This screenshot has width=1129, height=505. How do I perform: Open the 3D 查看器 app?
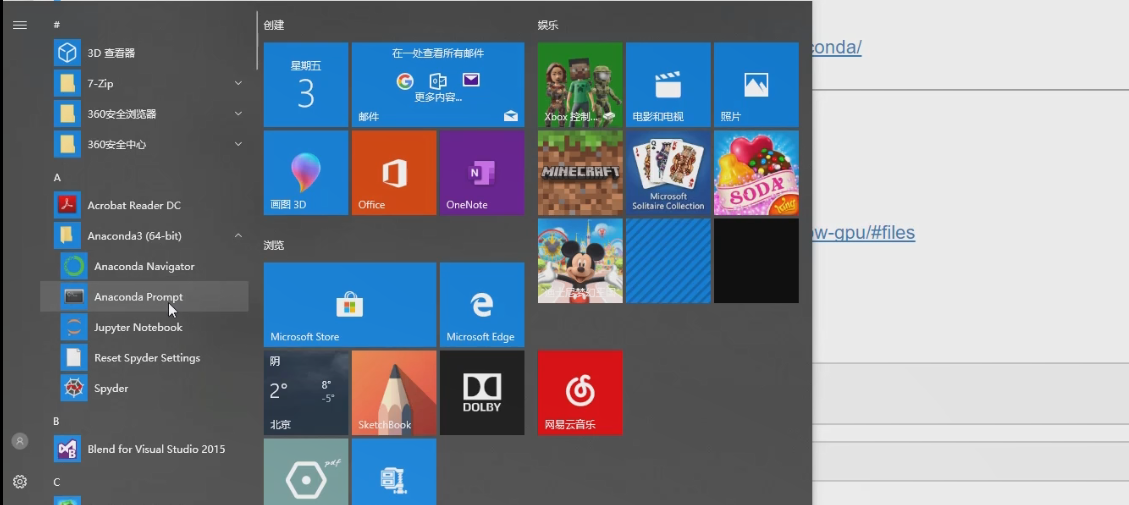point(144,53)
